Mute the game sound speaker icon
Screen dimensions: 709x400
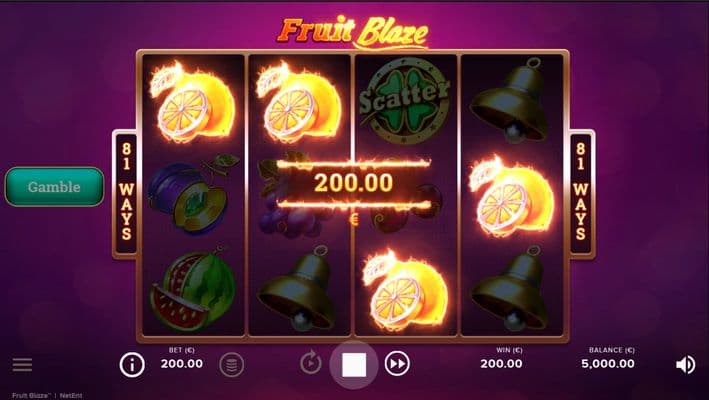685,364
